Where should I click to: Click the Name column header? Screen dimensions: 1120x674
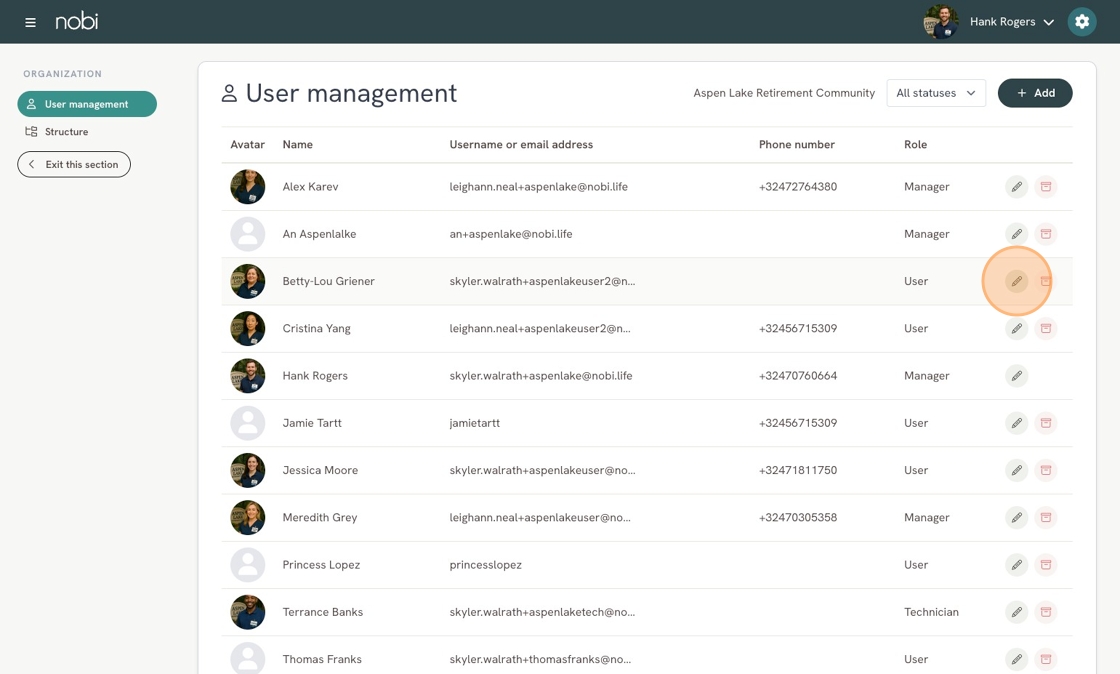[297, 145]
